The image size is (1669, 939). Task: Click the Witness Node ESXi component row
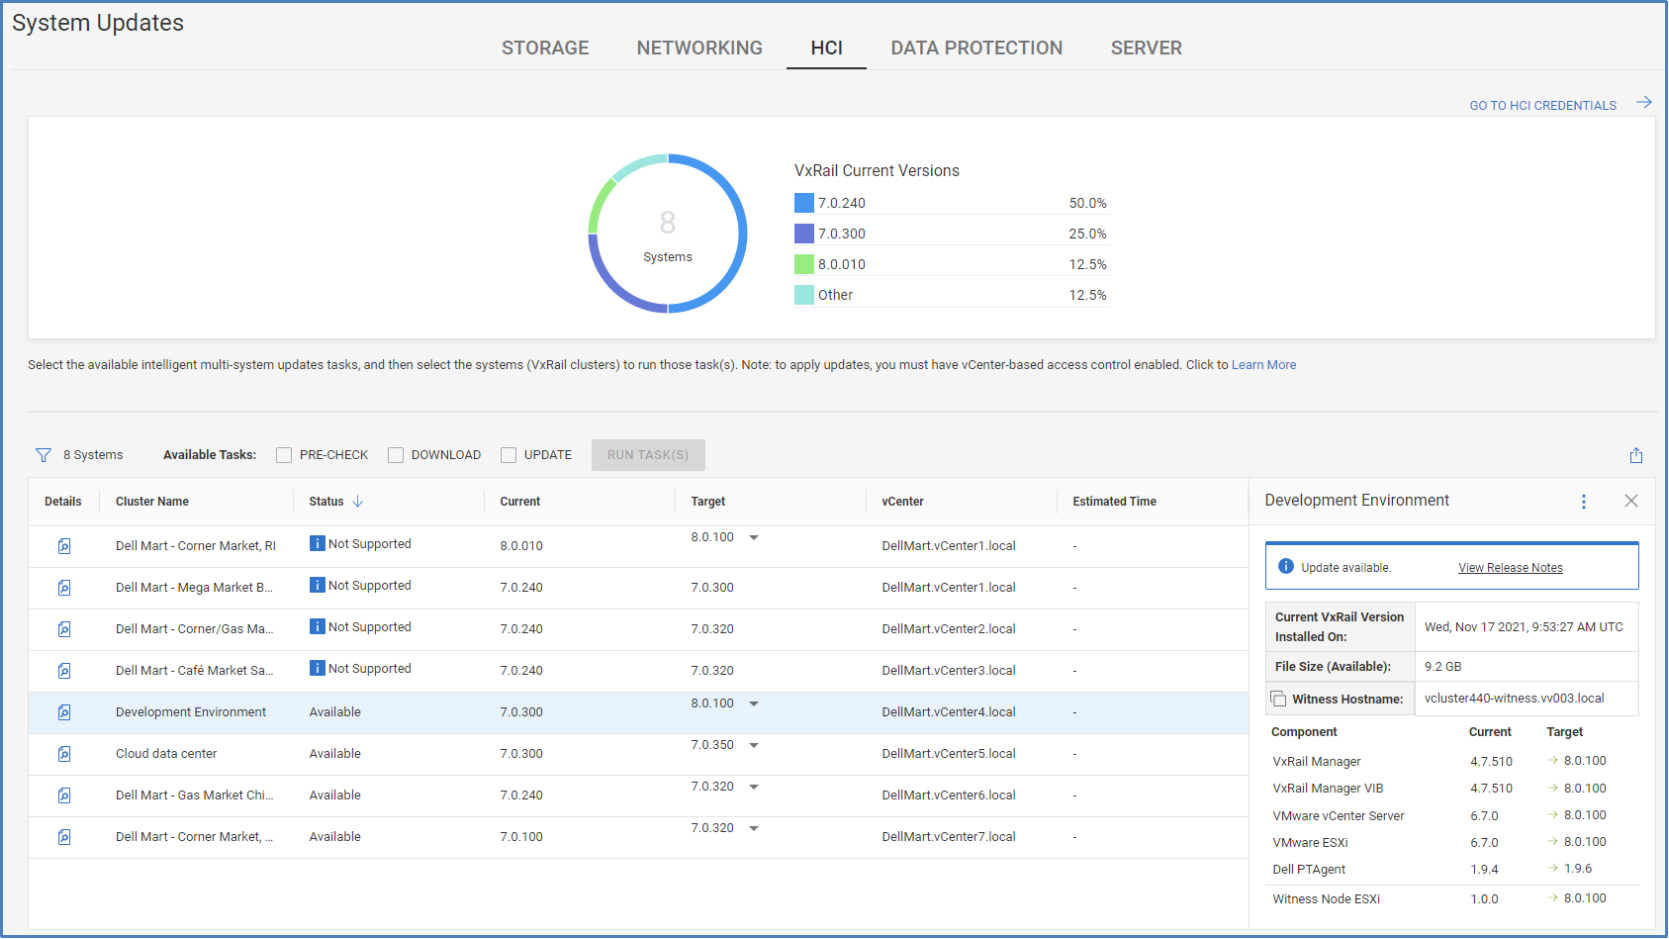point(1452,899)
